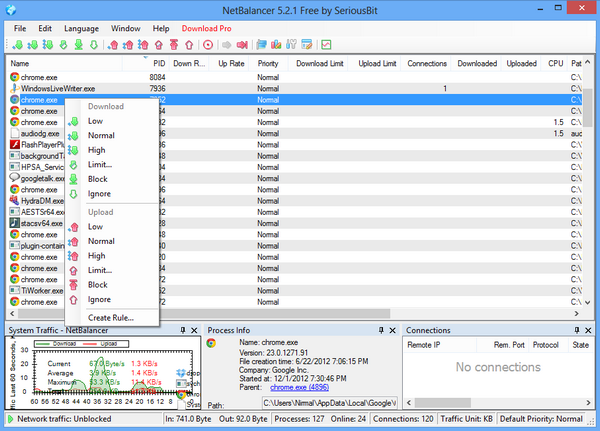
Task: Open the Edit menu
Action: 45,28
